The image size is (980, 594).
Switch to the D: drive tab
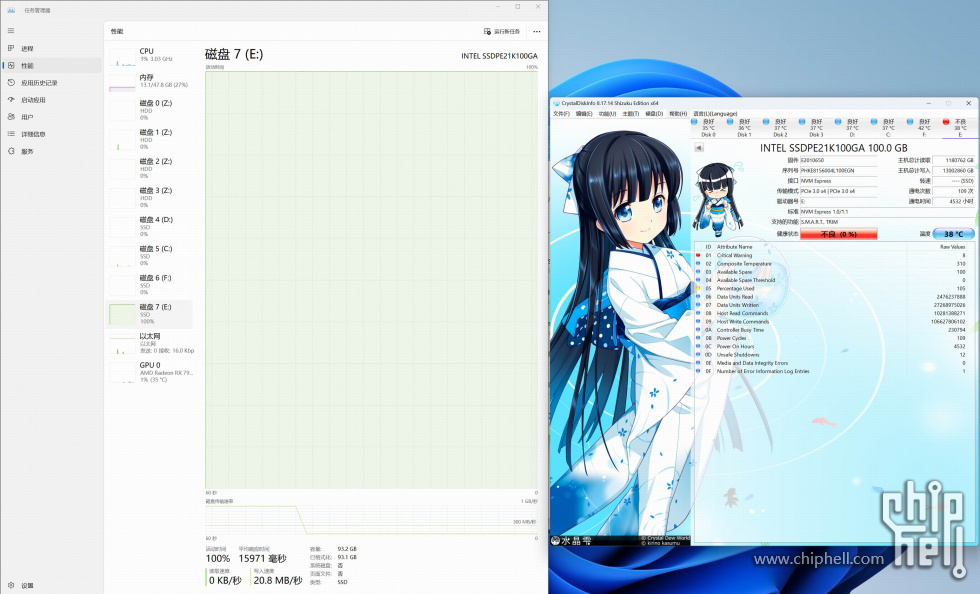(x=852, y=128)
